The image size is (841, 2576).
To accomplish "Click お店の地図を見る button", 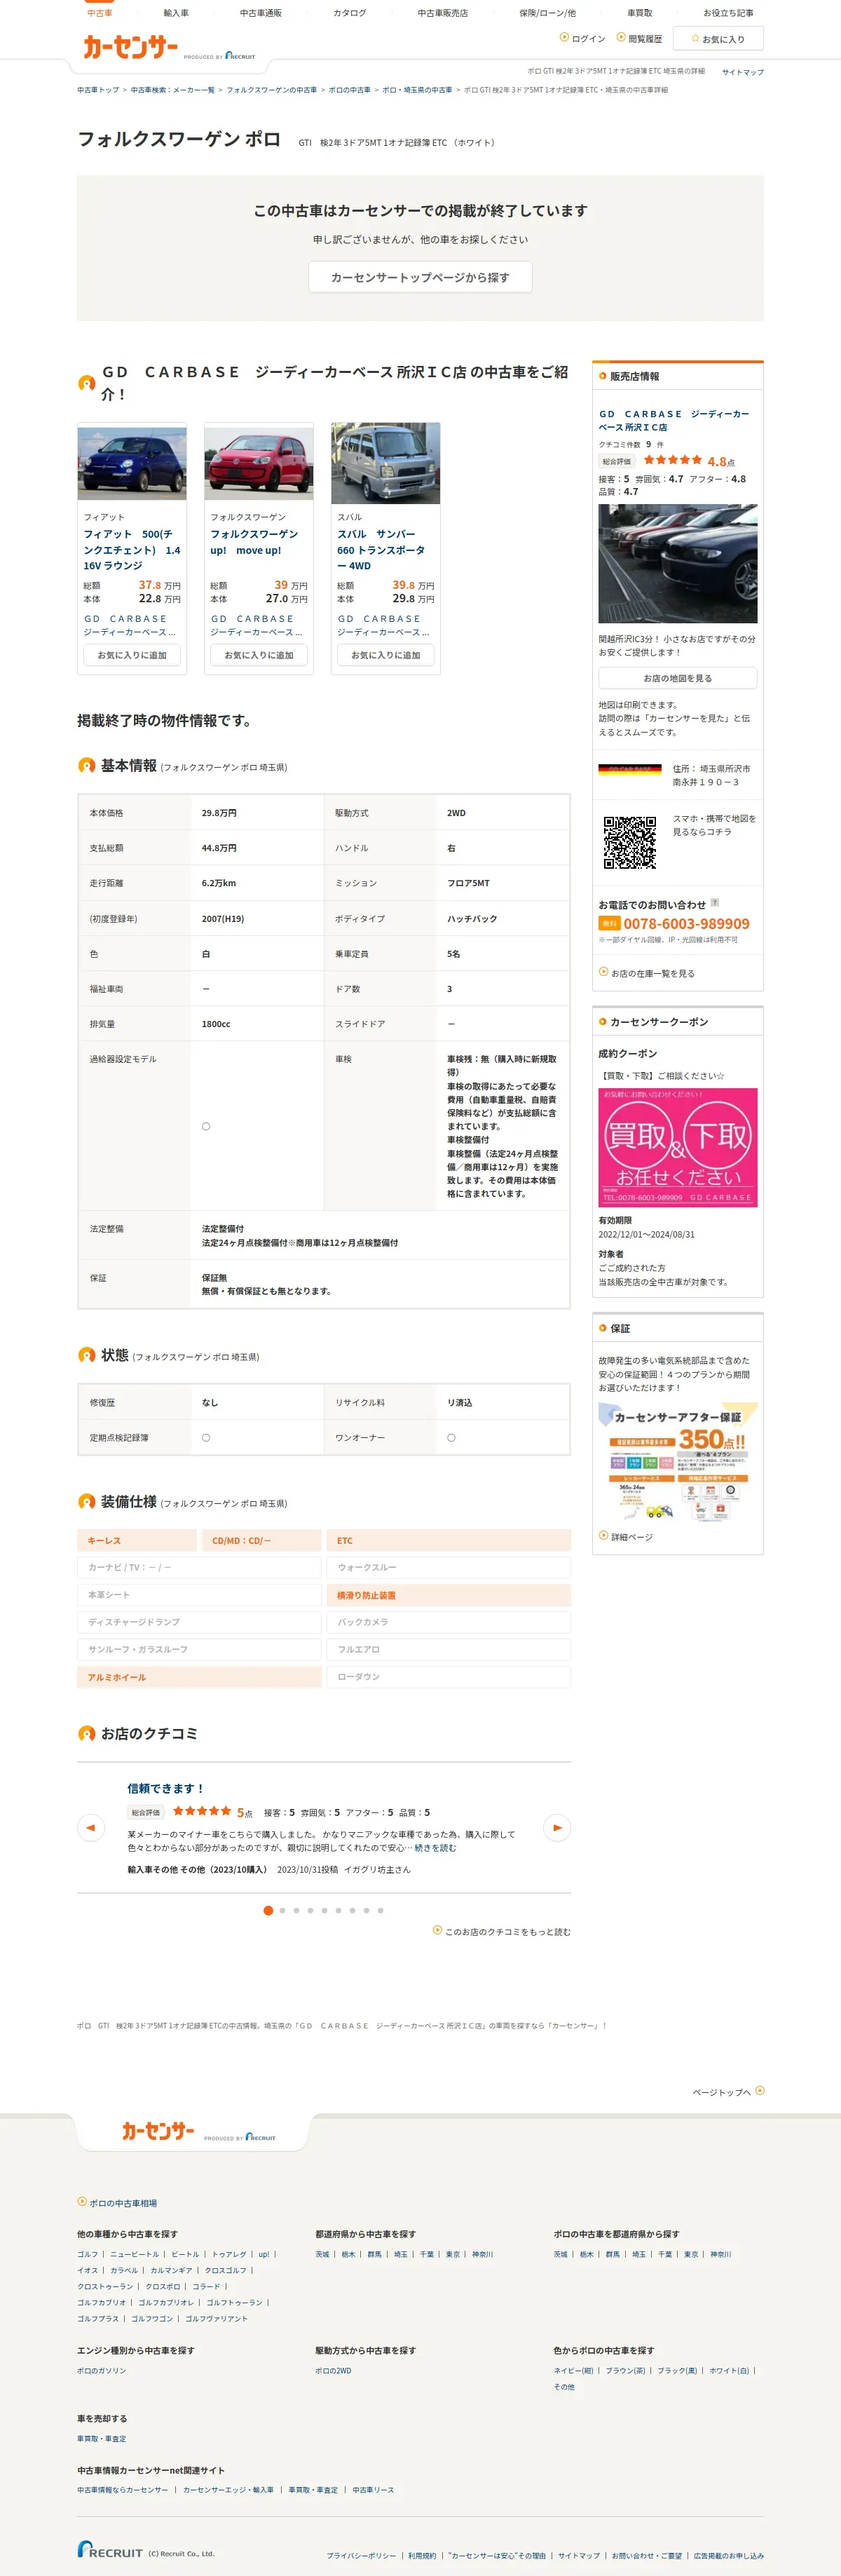I will click(x=678, y=678).
